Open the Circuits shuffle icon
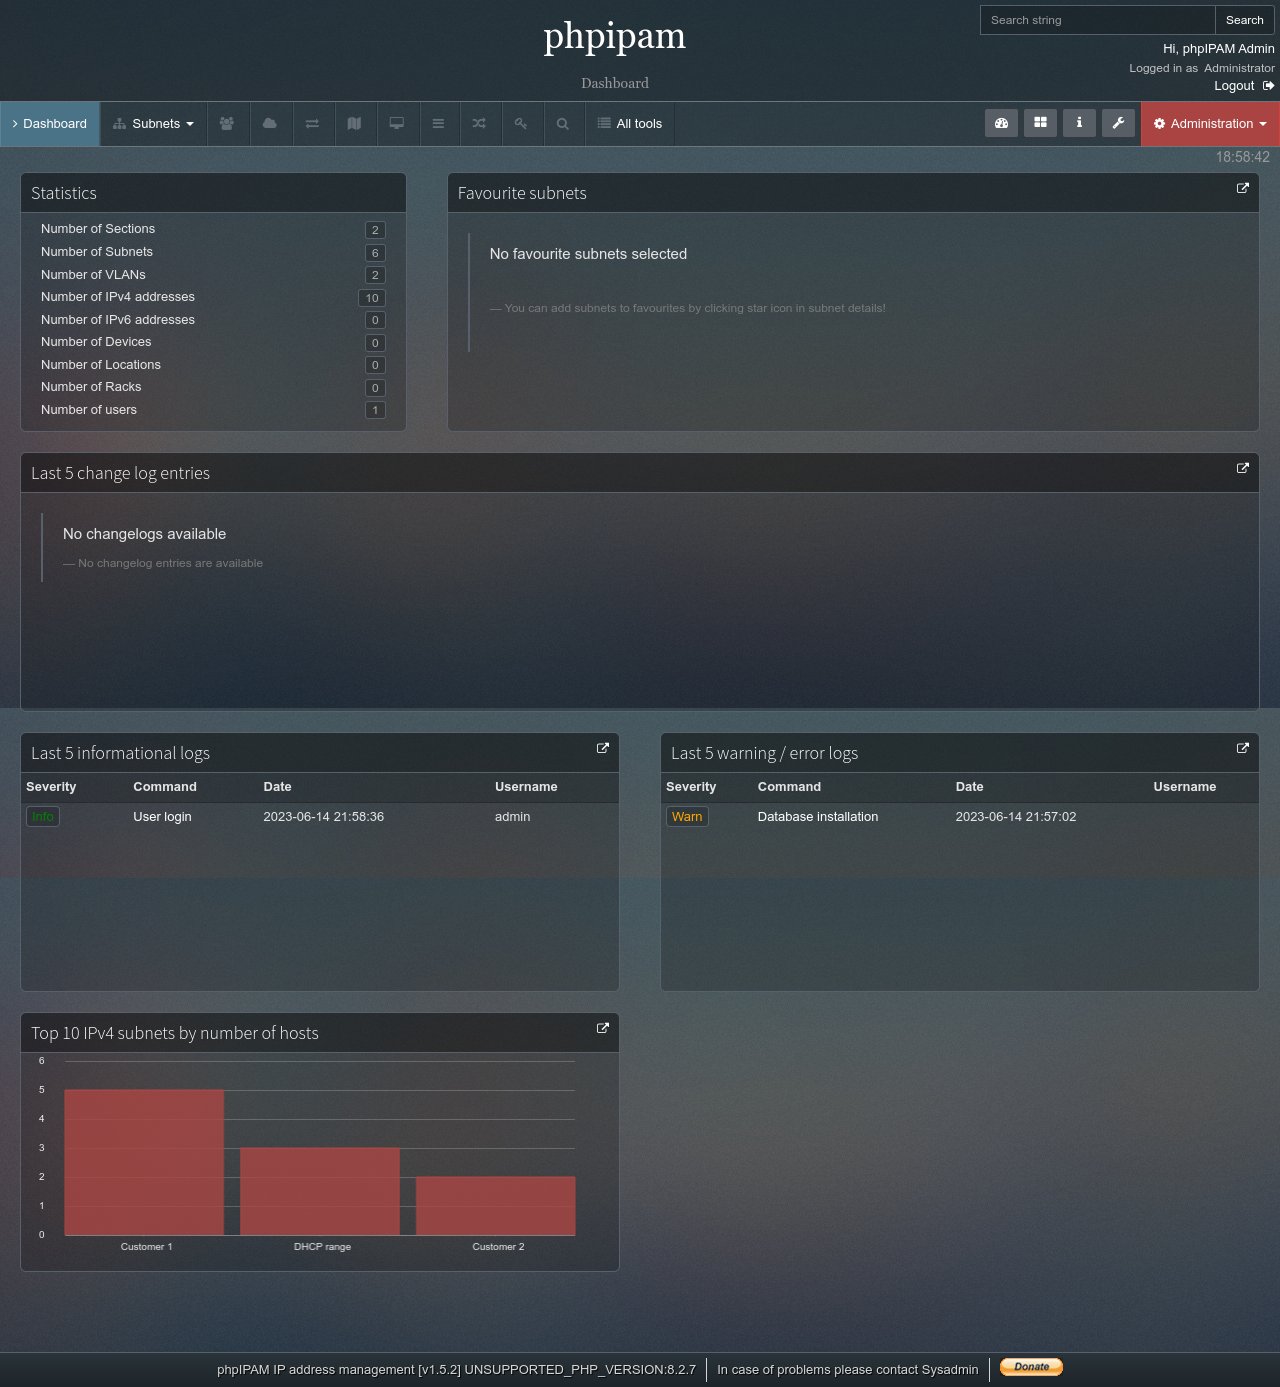 (480, 124)
